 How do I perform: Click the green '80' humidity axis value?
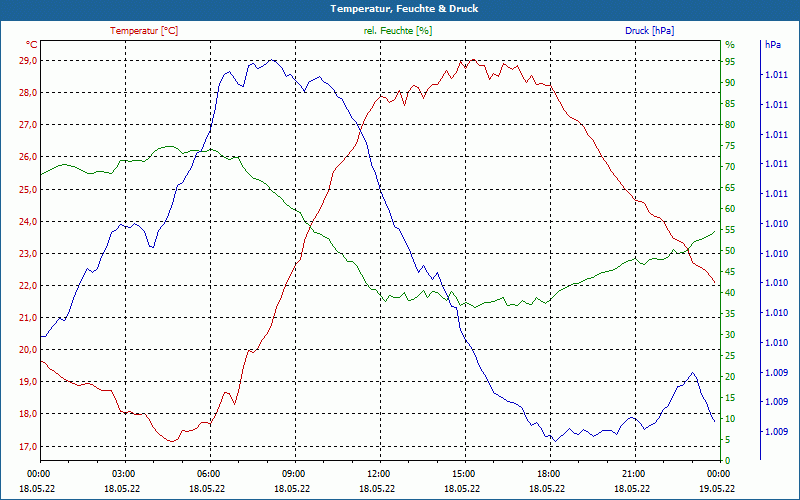click(730, 125)
